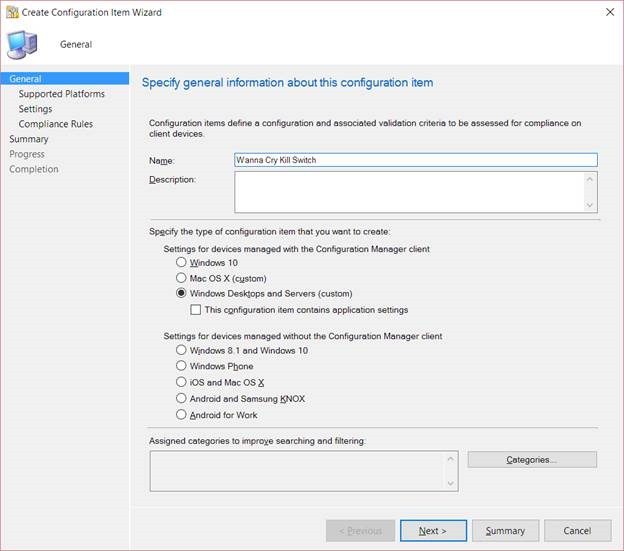Open the Categories dialog
Screen dimensions: 624x551
532,459
